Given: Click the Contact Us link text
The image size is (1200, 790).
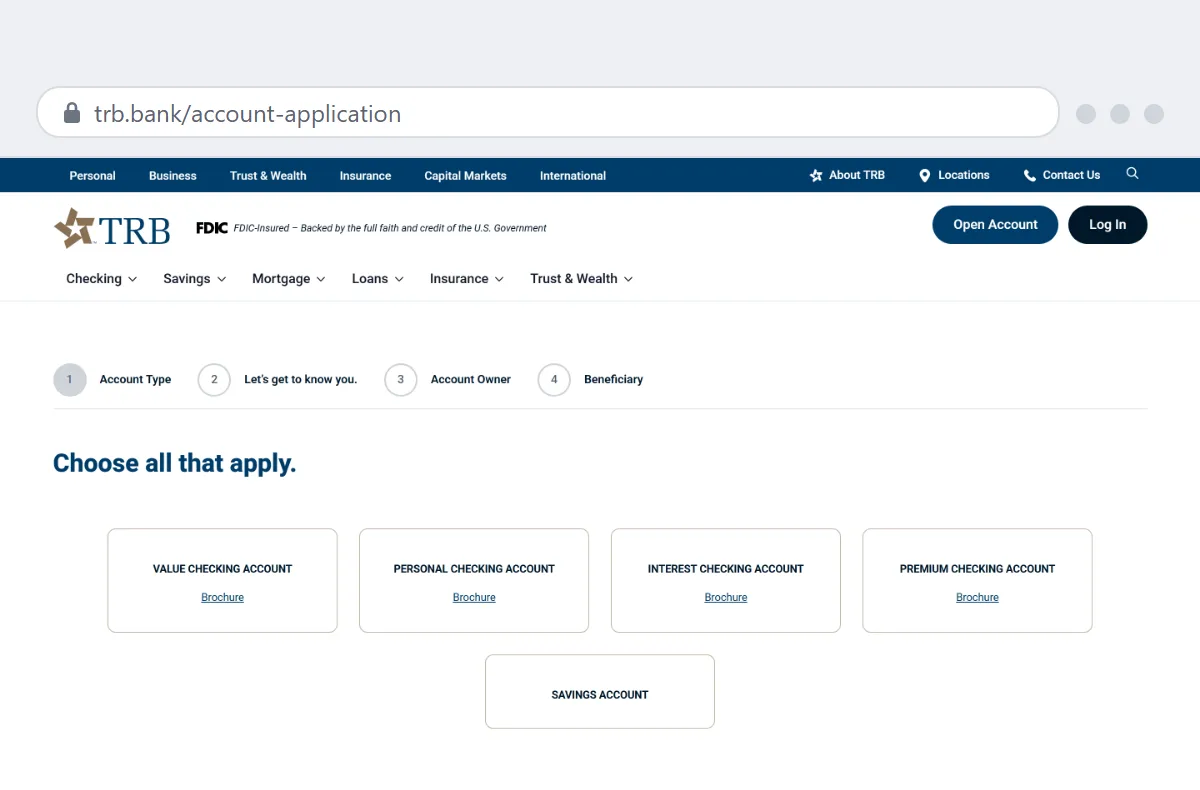Looking at the screenshot, I should click(x=1071, y=175).
